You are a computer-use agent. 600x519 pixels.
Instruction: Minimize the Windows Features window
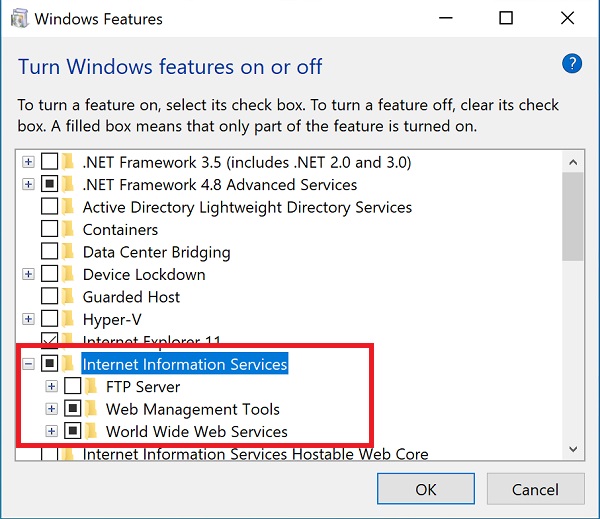click(x=446, y=18)
